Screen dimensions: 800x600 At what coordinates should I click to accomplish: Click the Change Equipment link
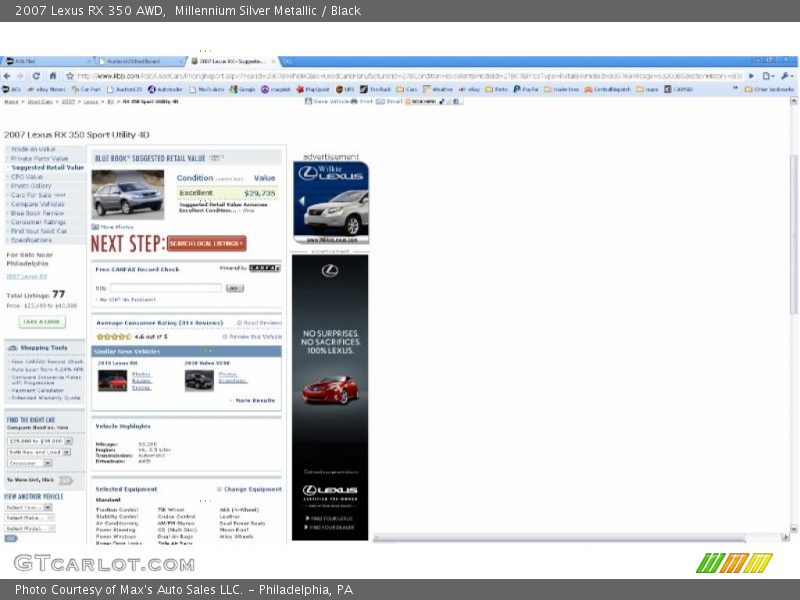pos(249,489)
